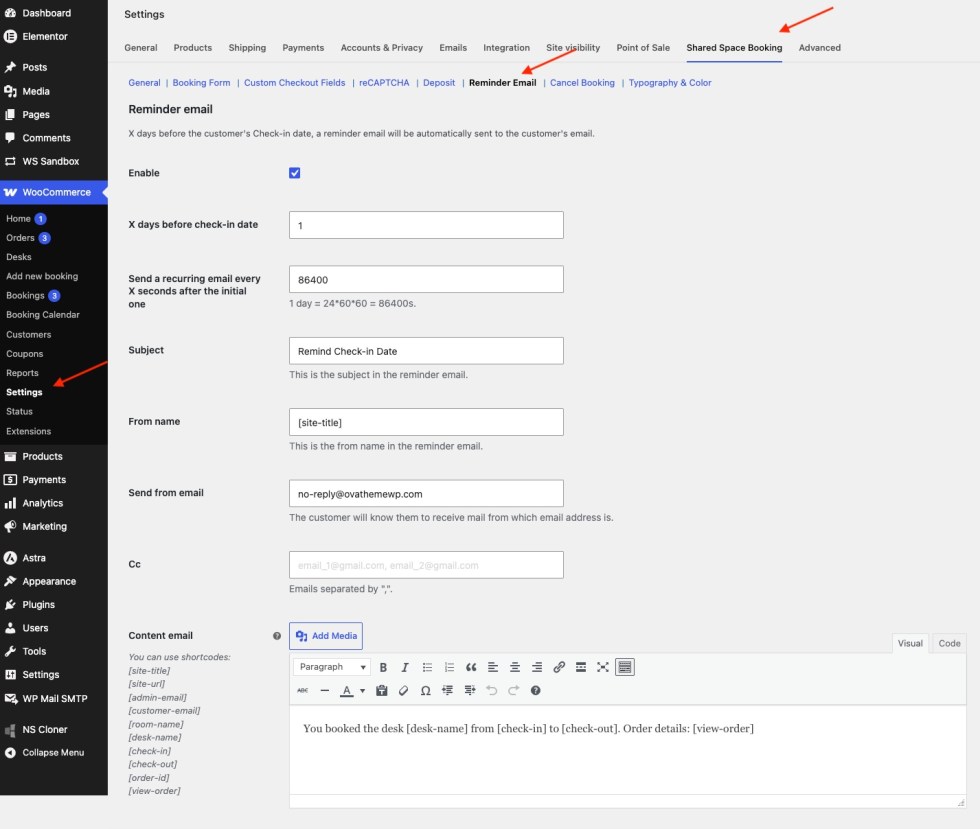Click into the email content editor body
This screenshot has width=980, height=829.
[x=628, y=750]
